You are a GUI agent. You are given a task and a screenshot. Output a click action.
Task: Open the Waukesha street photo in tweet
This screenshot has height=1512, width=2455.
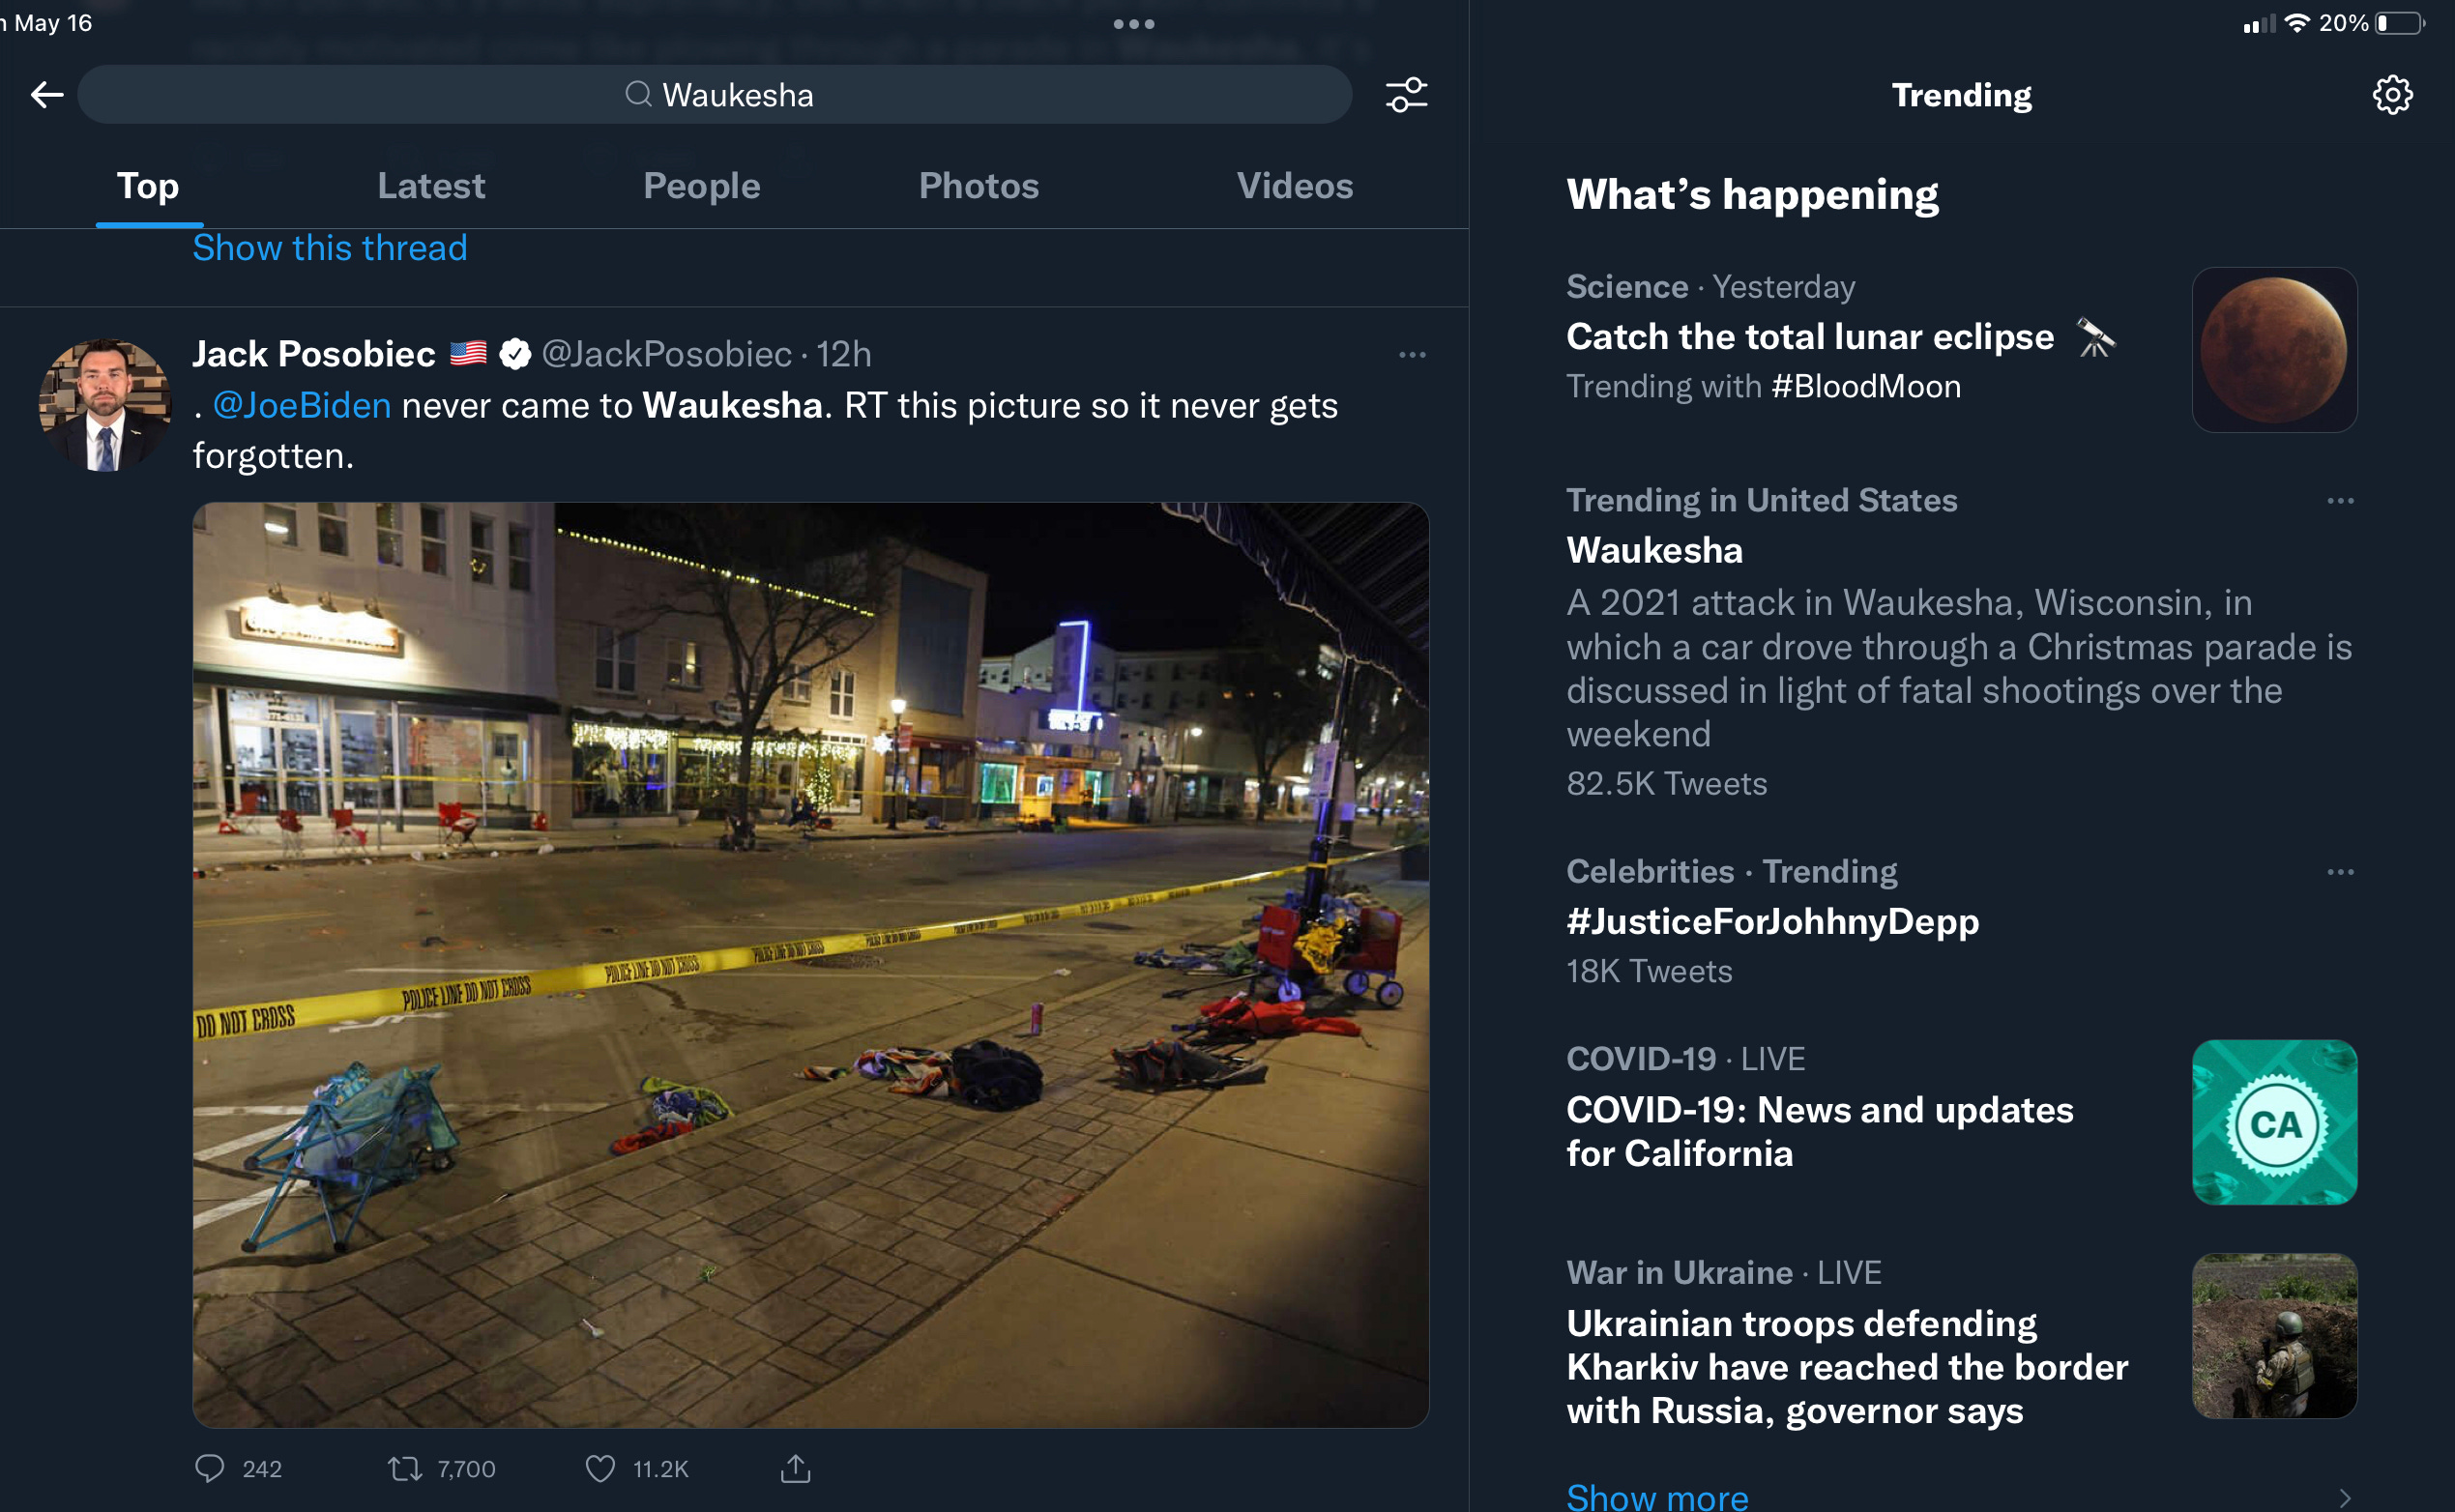811,965
